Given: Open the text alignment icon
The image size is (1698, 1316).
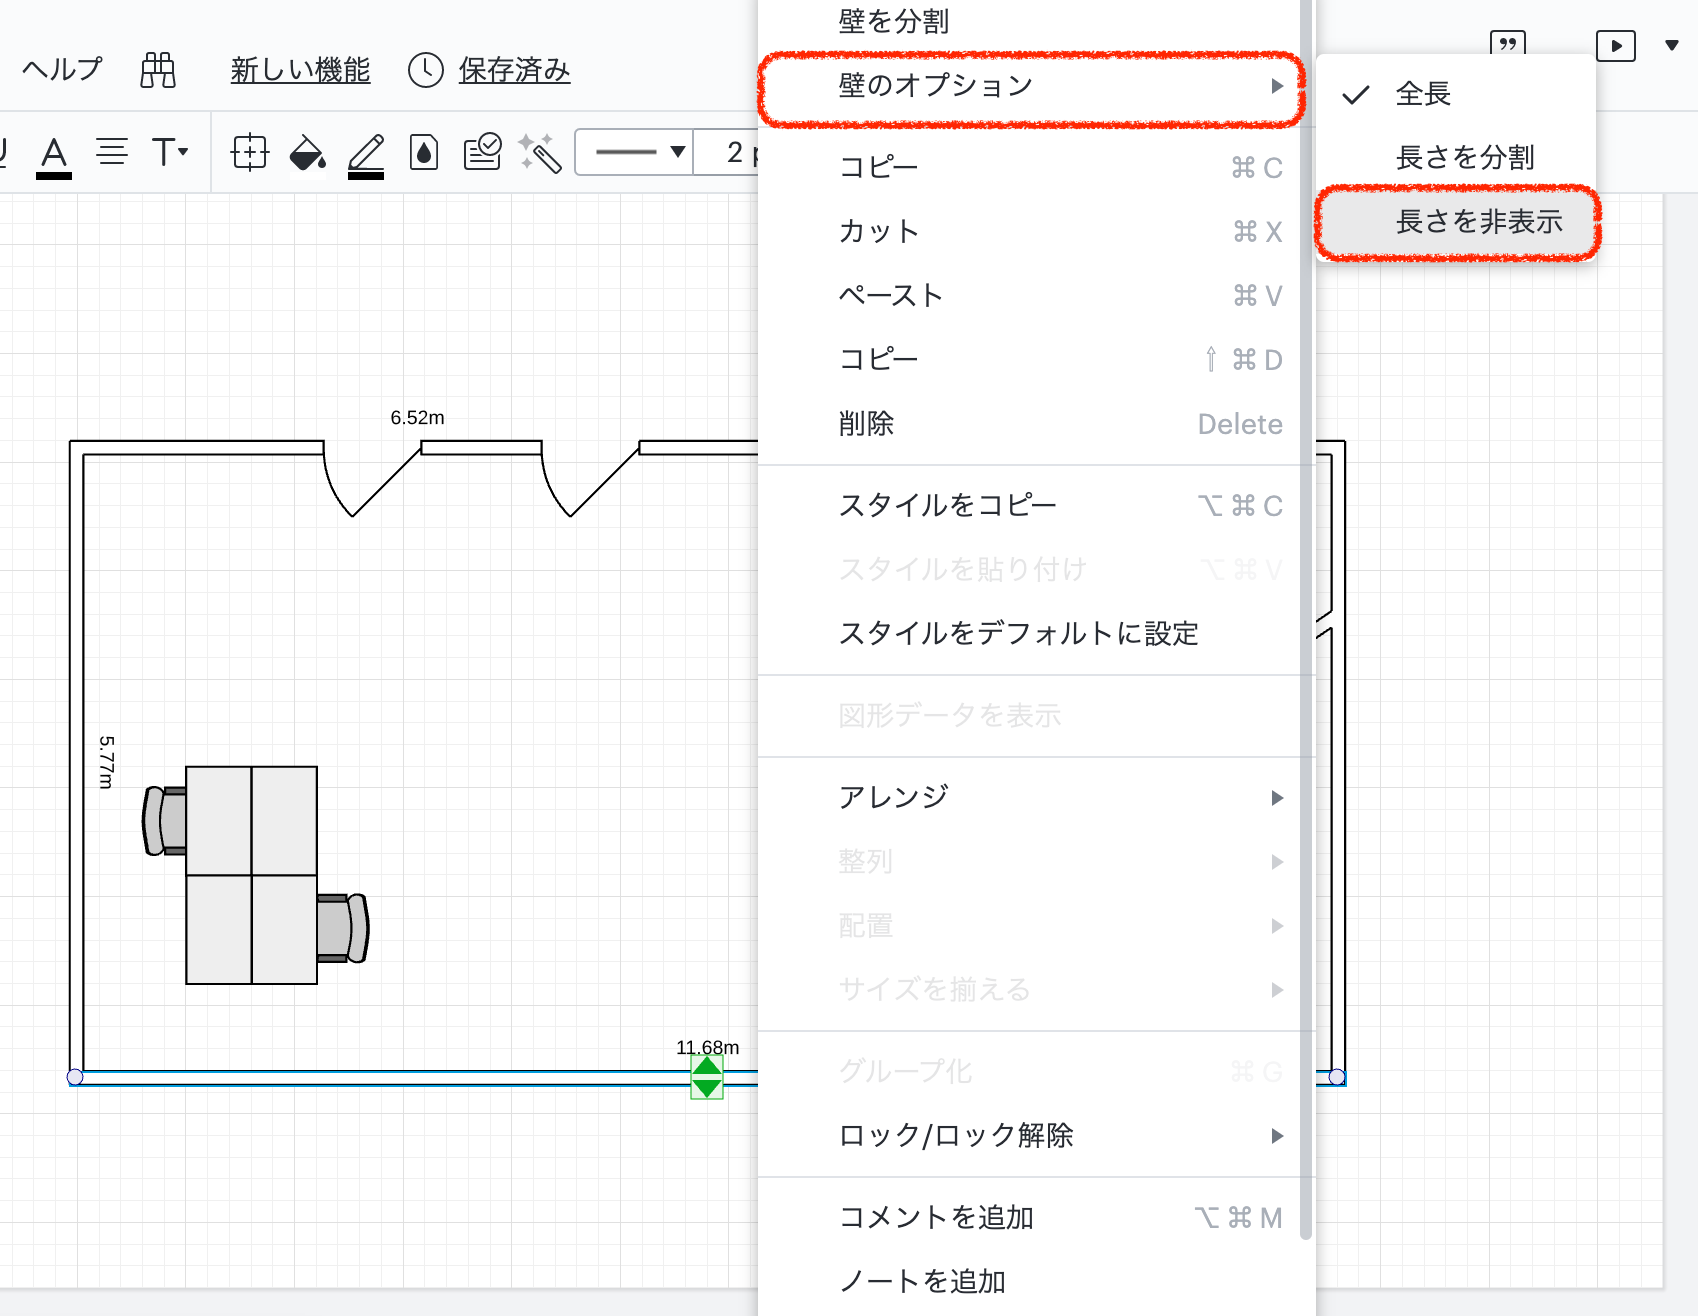Looking at the screenshot, I should click(112, 152).
